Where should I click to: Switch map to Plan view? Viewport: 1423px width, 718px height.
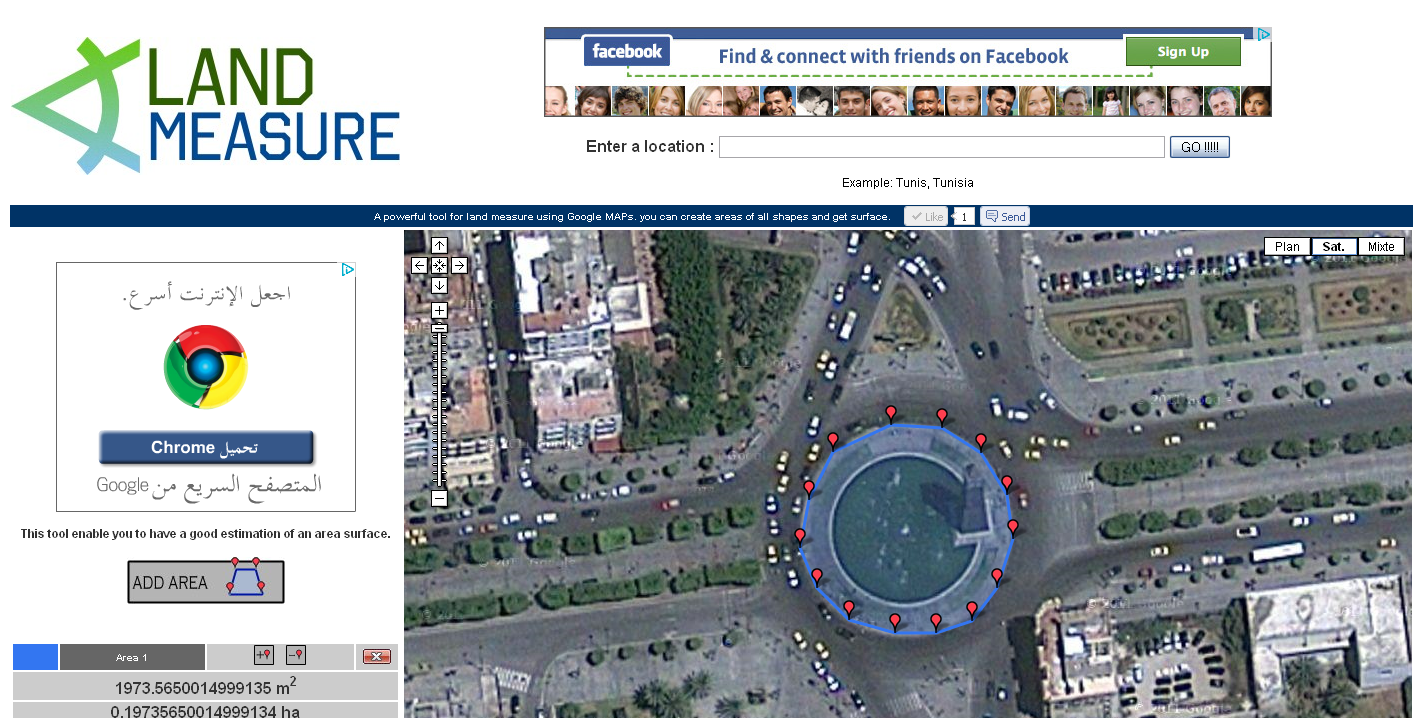(1287, 246)
